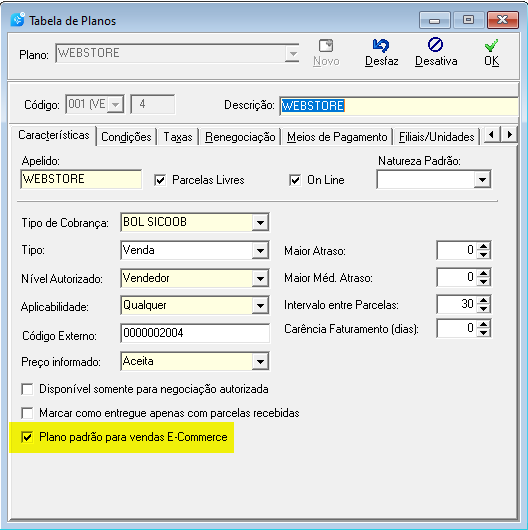Click the Código Externo input field

coord(195,333)
